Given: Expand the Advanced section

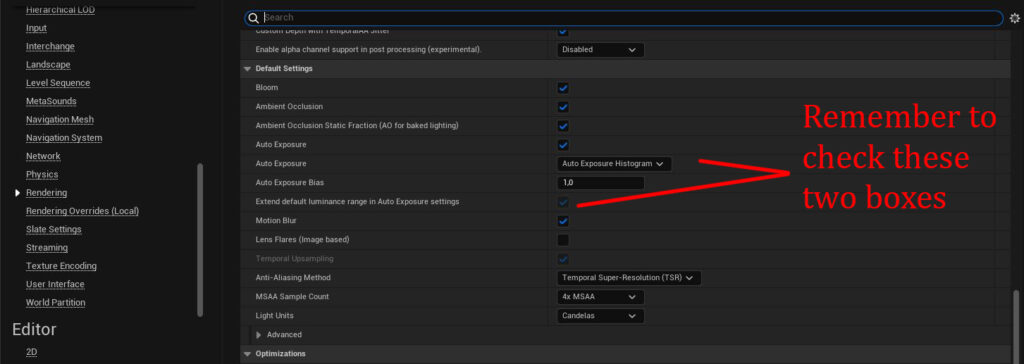Looking at the screenshot, I should (x=259, y=335).
